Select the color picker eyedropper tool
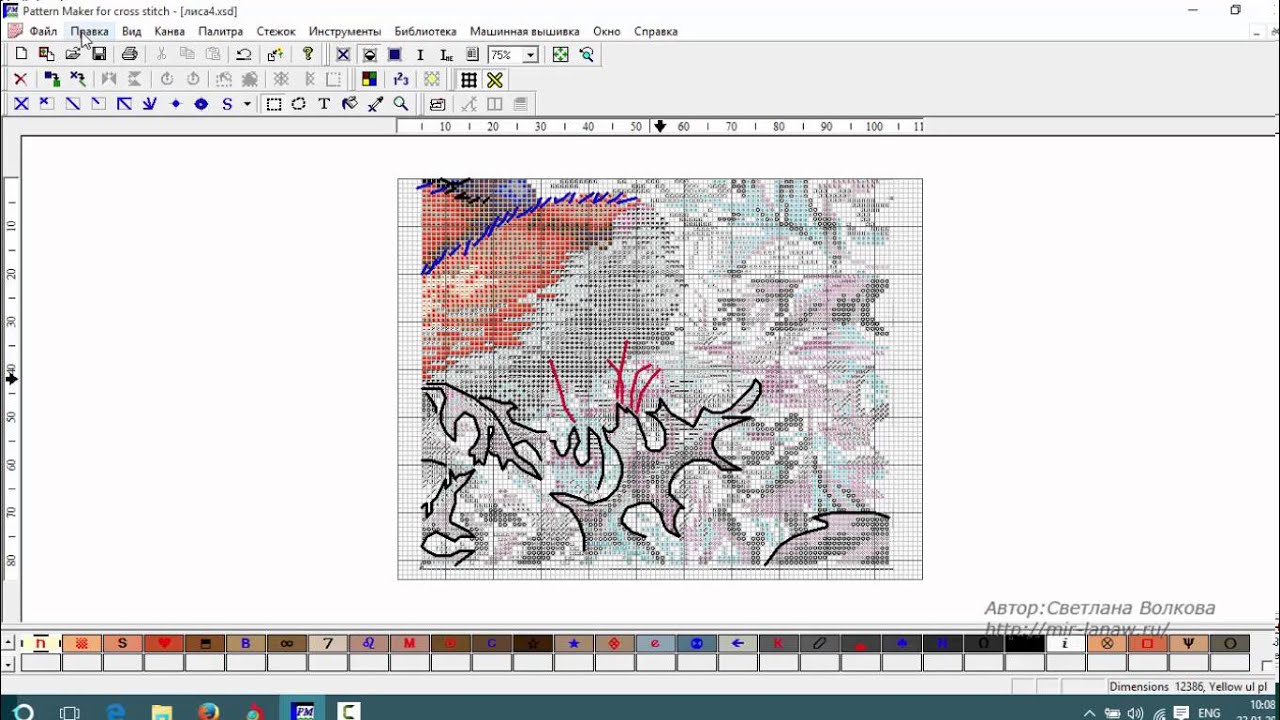This screenshot has height=720, width=1280. (376, 104)
